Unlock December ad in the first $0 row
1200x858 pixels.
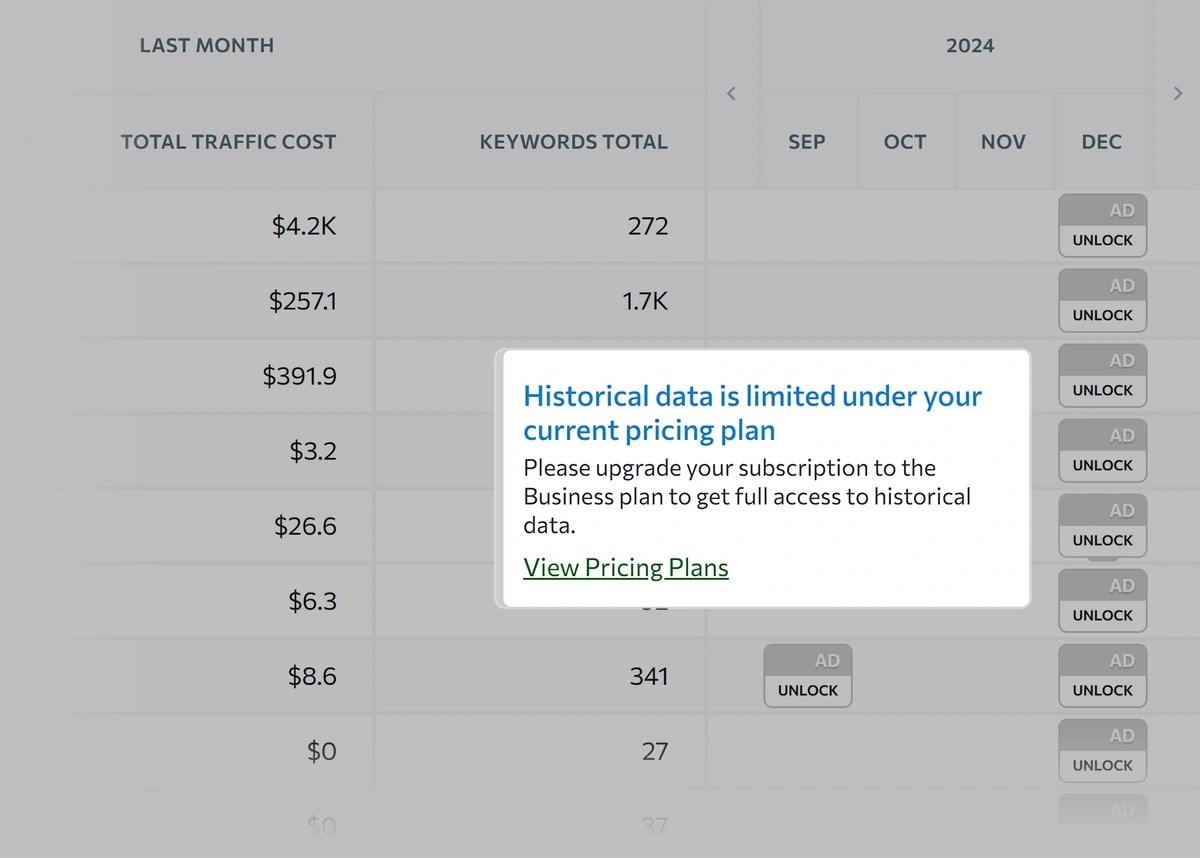(1102, 765)
